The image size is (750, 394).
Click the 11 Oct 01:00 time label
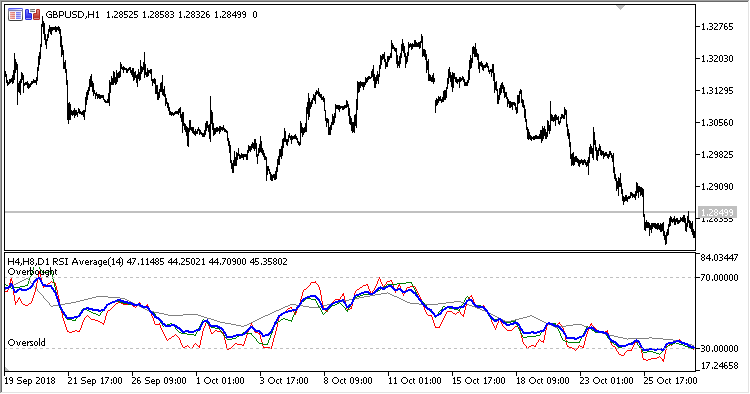tap(414, 381)
